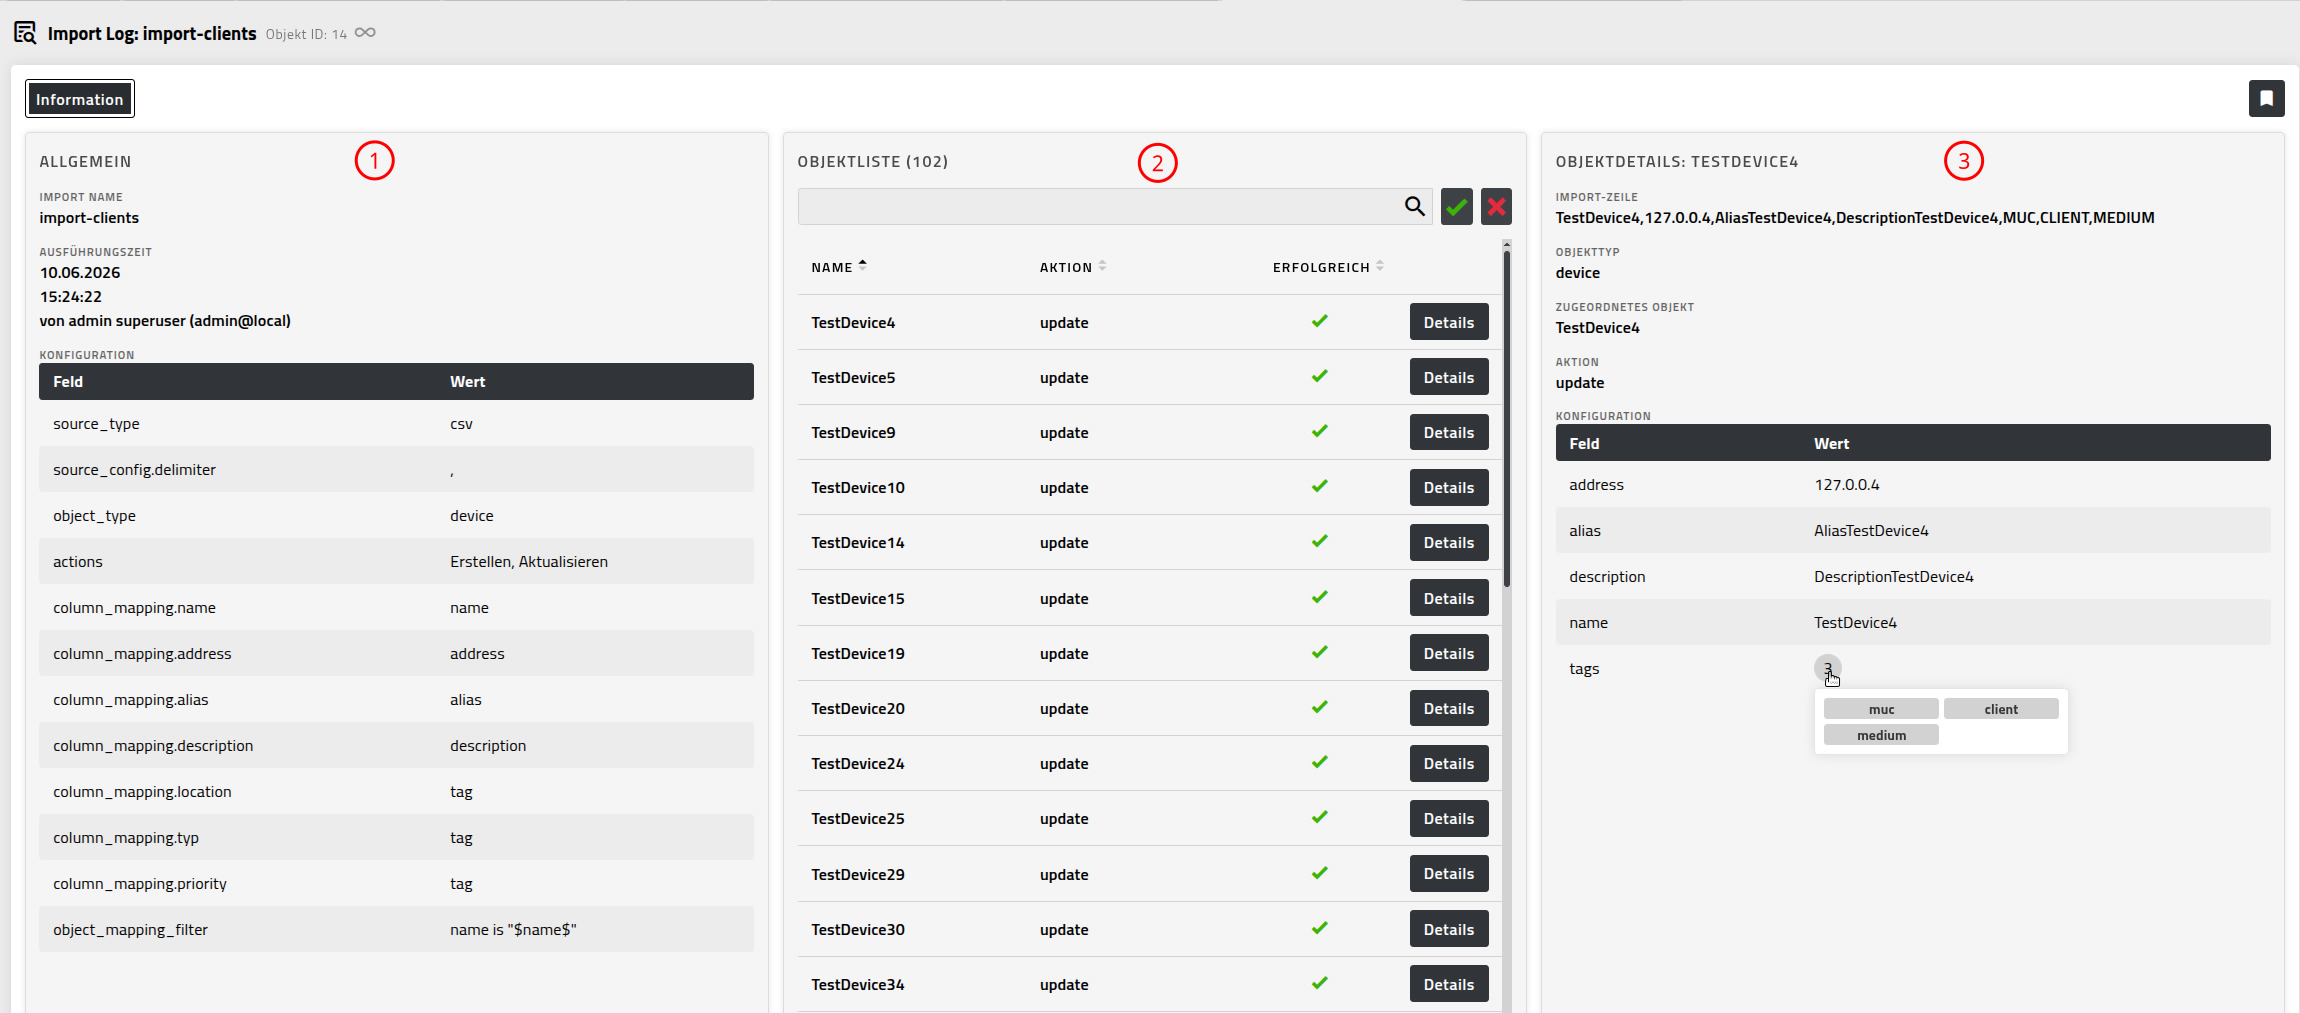Click the infinity link icon next to Objekt ID
The image size is (2300, 1013).
(365, 33)
